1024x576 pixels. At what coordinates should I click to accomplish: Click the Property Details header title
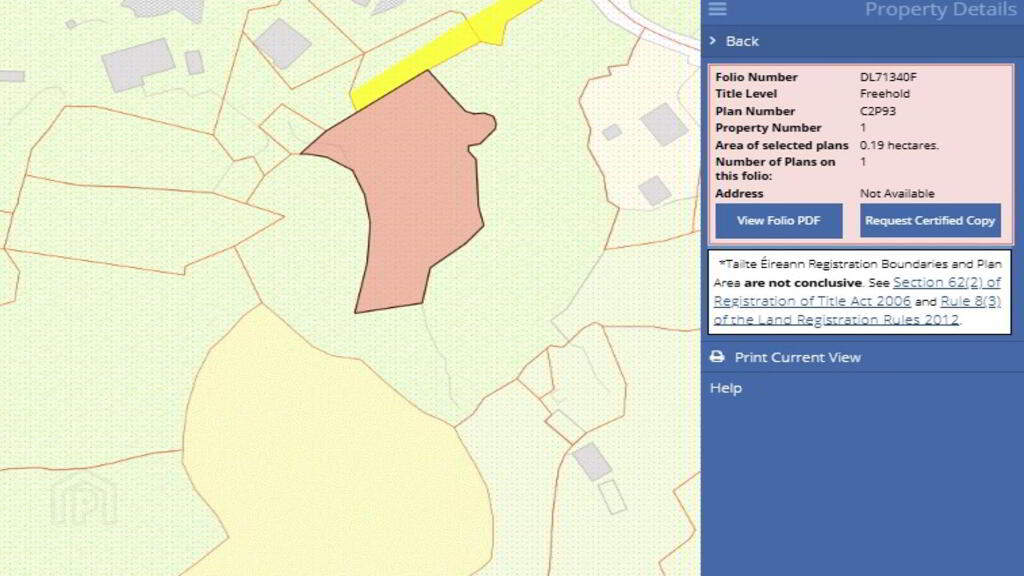coord(939,10)
